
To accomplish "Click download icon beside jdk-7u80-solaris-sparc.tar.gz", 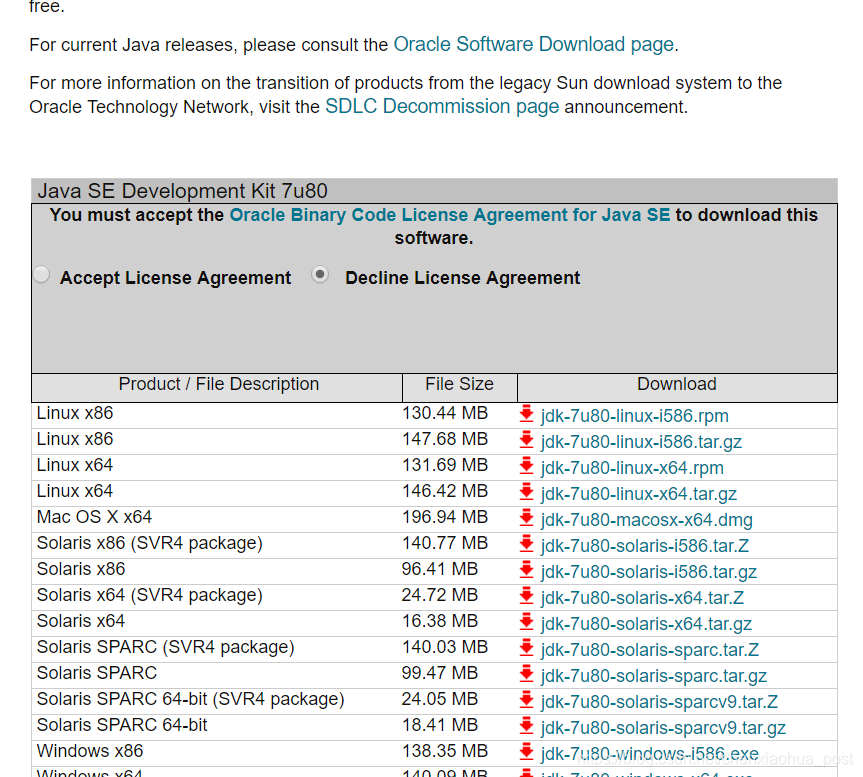I will click(527, 674).
